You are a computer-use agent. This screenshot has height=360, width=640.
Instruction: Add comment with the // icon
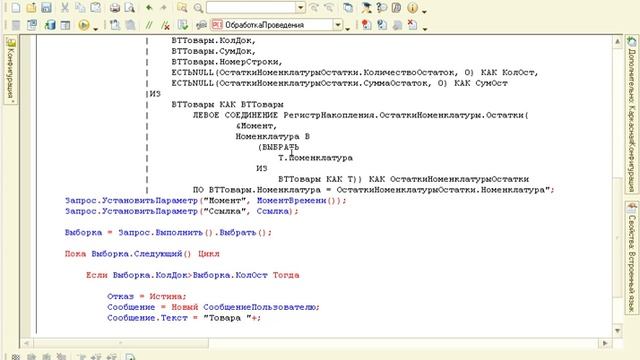[x=149, y=25]
